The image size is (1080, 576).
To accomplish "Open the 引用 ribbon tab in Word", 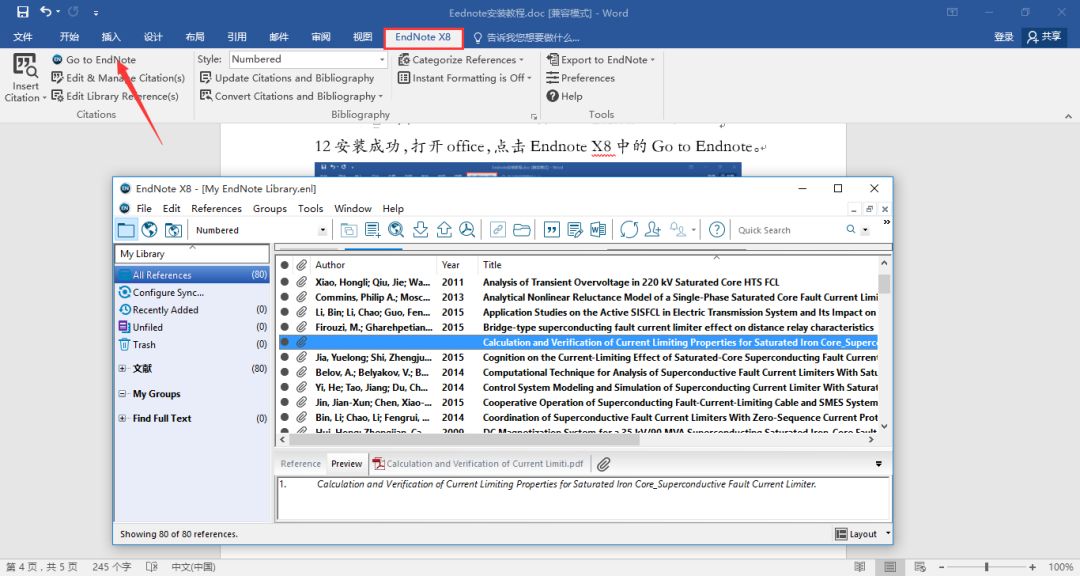I will pos(237,37).
